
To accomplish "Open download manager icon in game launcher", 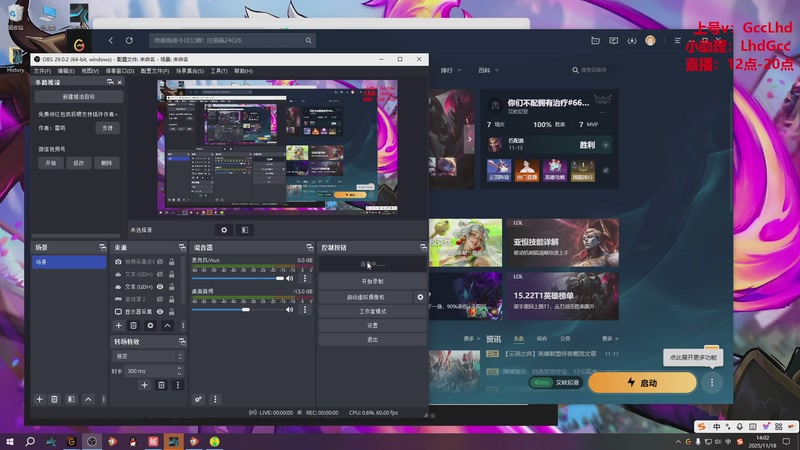I will [632, 40].
